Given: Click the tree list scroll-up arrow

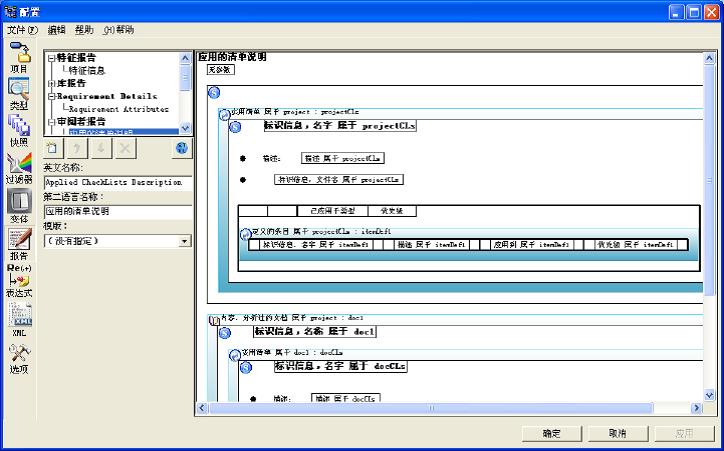Looking at the screenshot, I should click(x=185, y=58).
